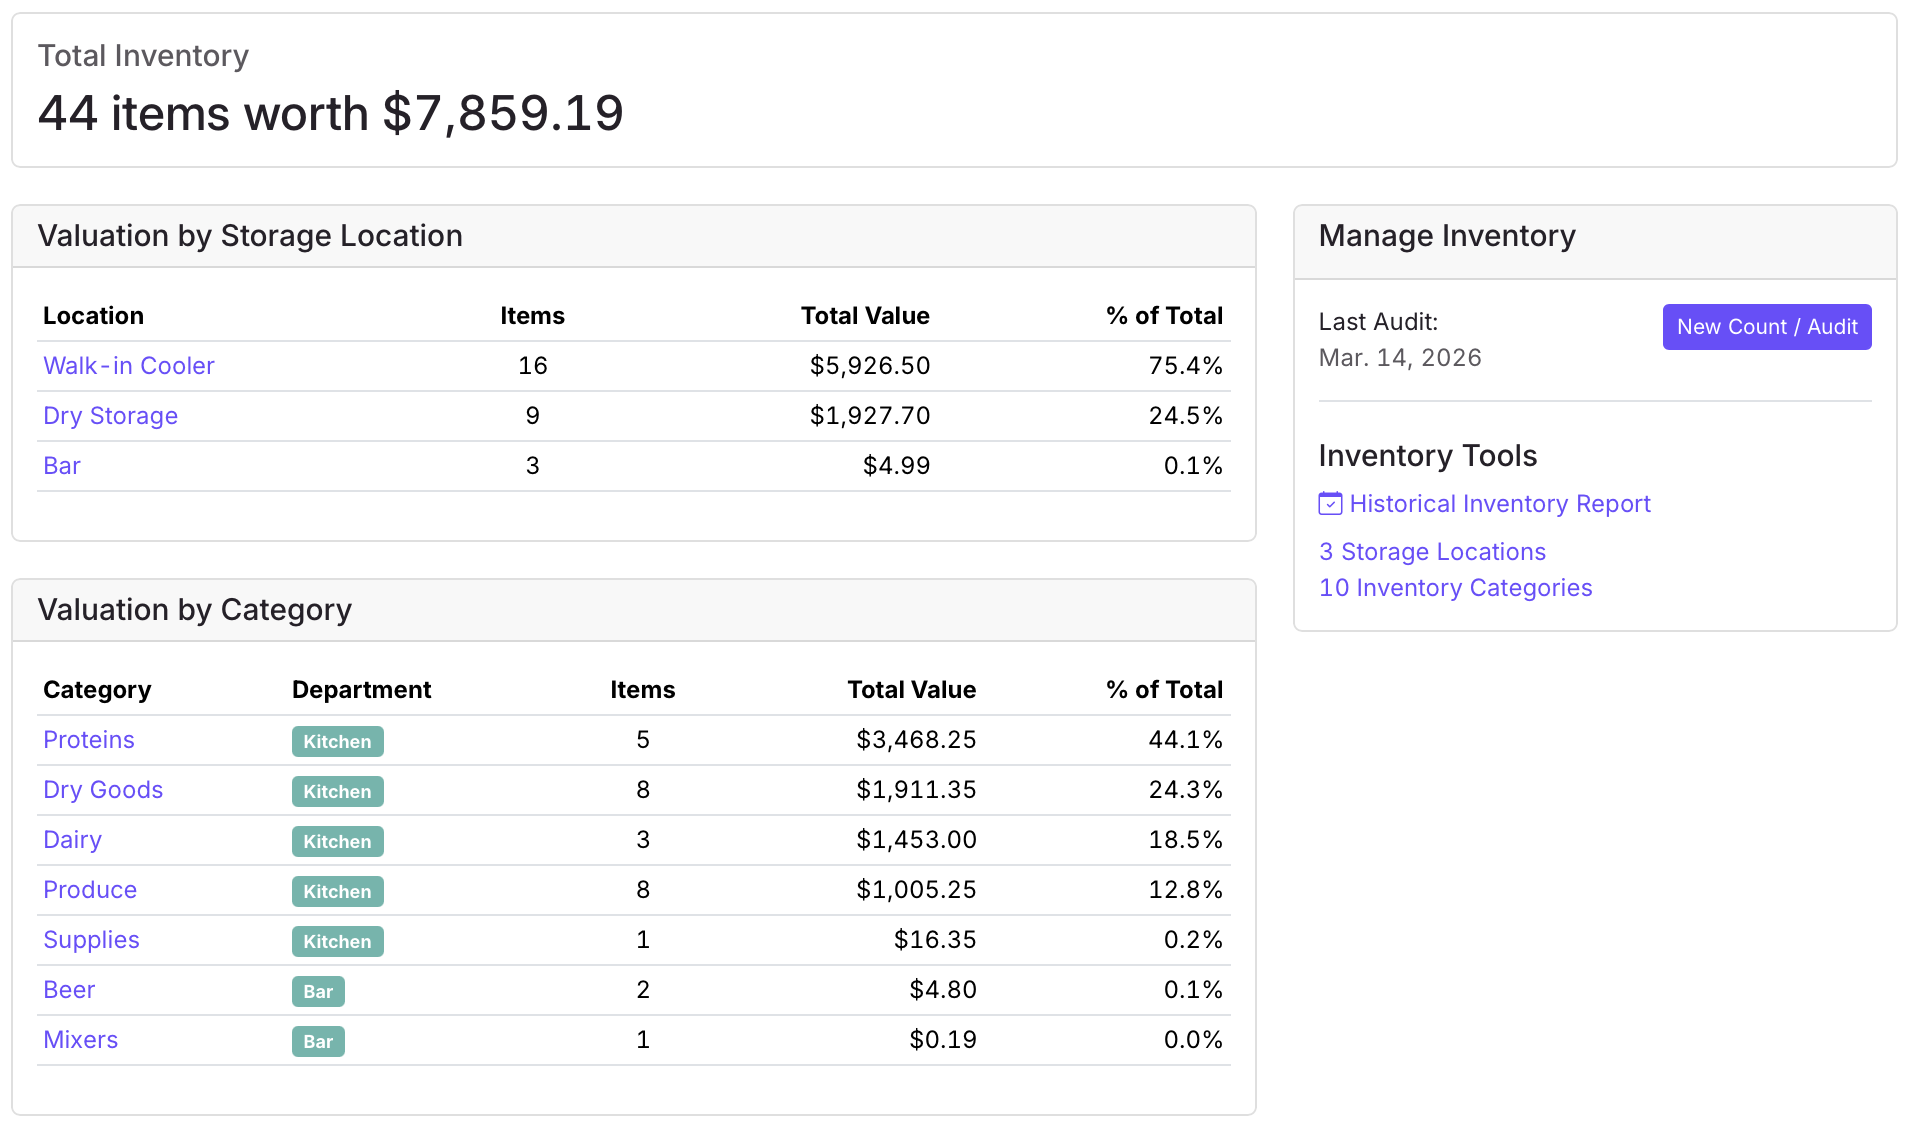Click the $0.19 Mixers value
Screen dimensions: 1912x1130
[943, 1040]
